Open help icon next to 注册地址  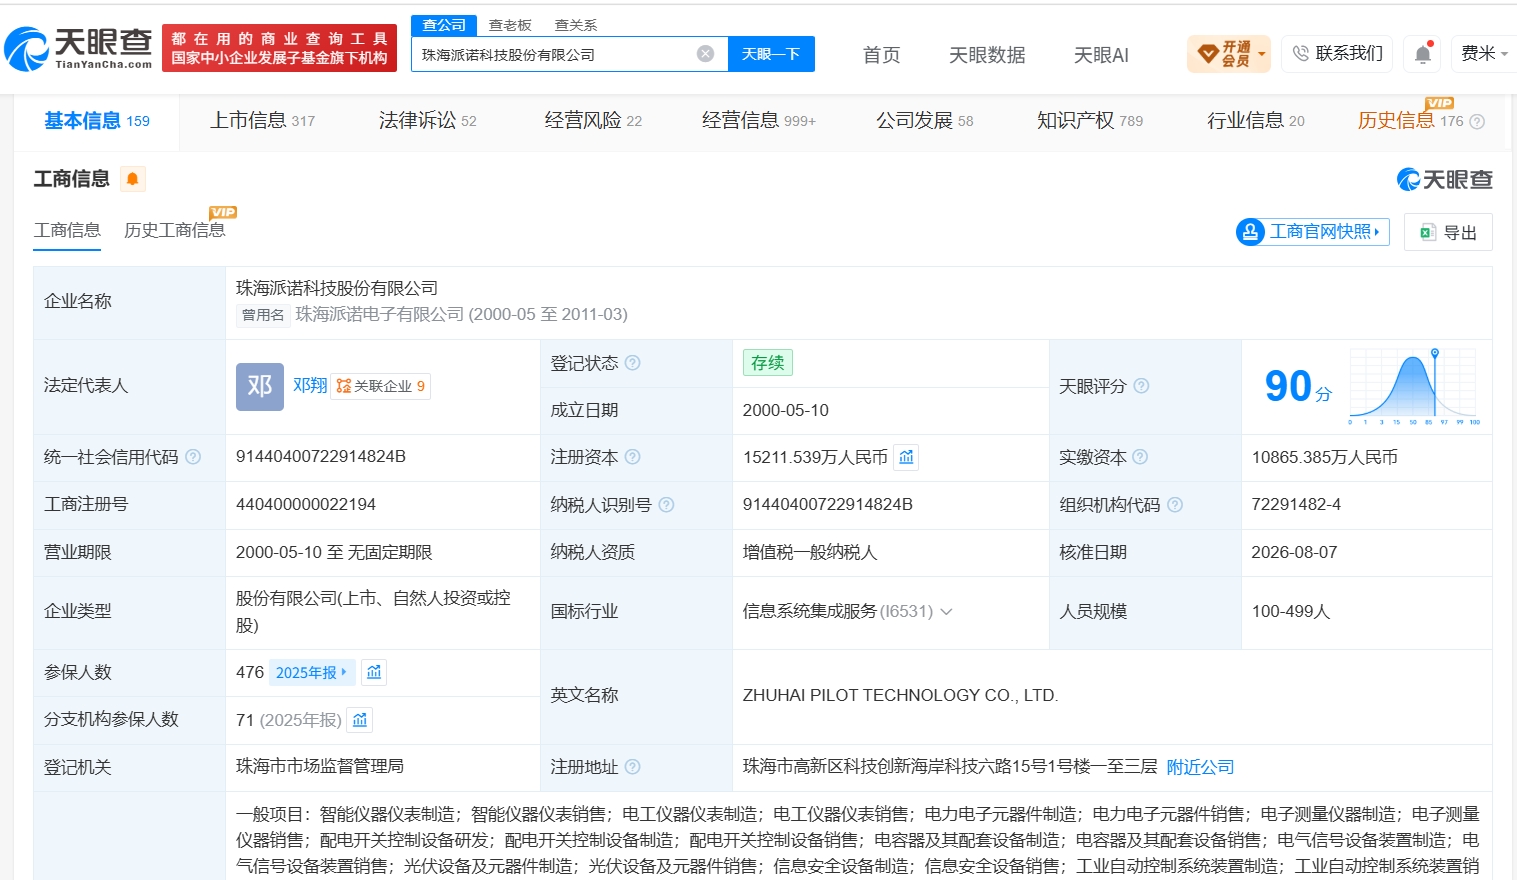pos(633,767)
